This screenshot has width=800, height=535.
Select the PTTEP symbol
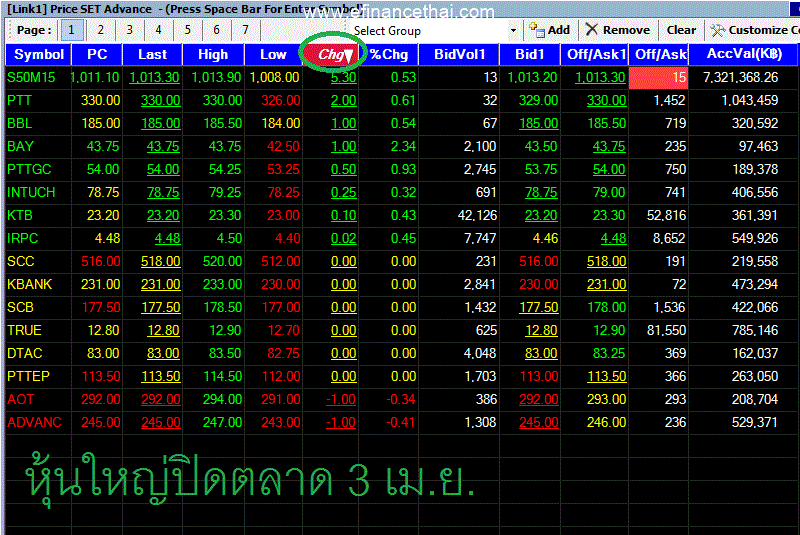pyautogui.click(x=28, y=376)
